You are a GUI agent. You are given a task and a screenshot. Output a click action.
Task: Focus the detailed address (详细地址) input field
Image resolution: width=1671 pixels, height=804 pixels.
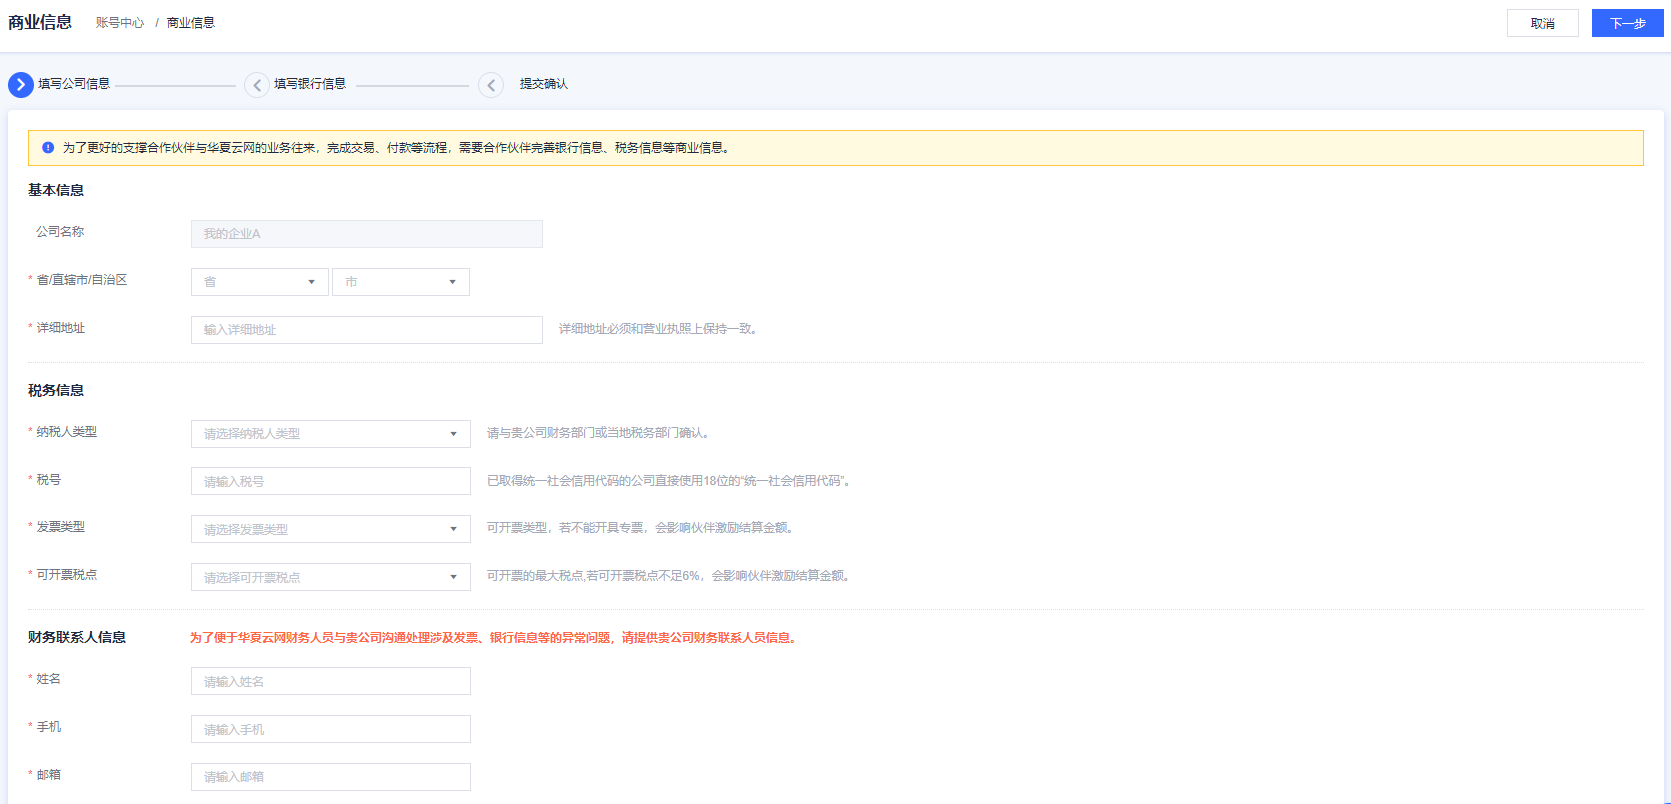point(366,330)
